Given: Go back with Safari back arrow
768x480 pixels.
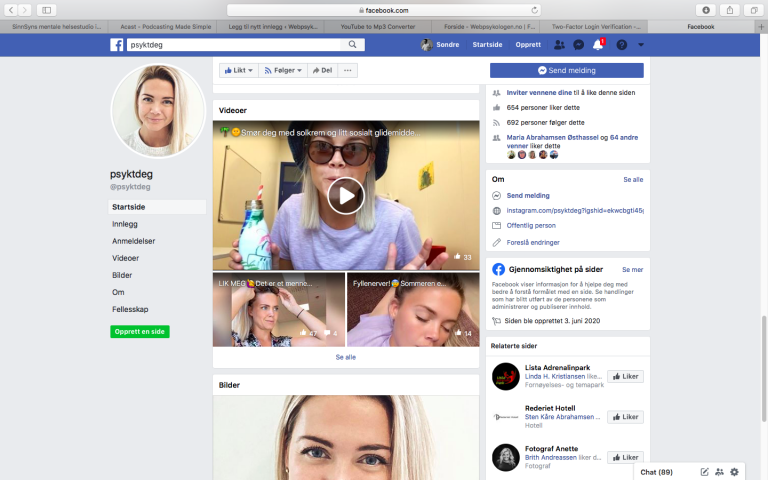Looking at the screenshot, I should click(11, 10).
